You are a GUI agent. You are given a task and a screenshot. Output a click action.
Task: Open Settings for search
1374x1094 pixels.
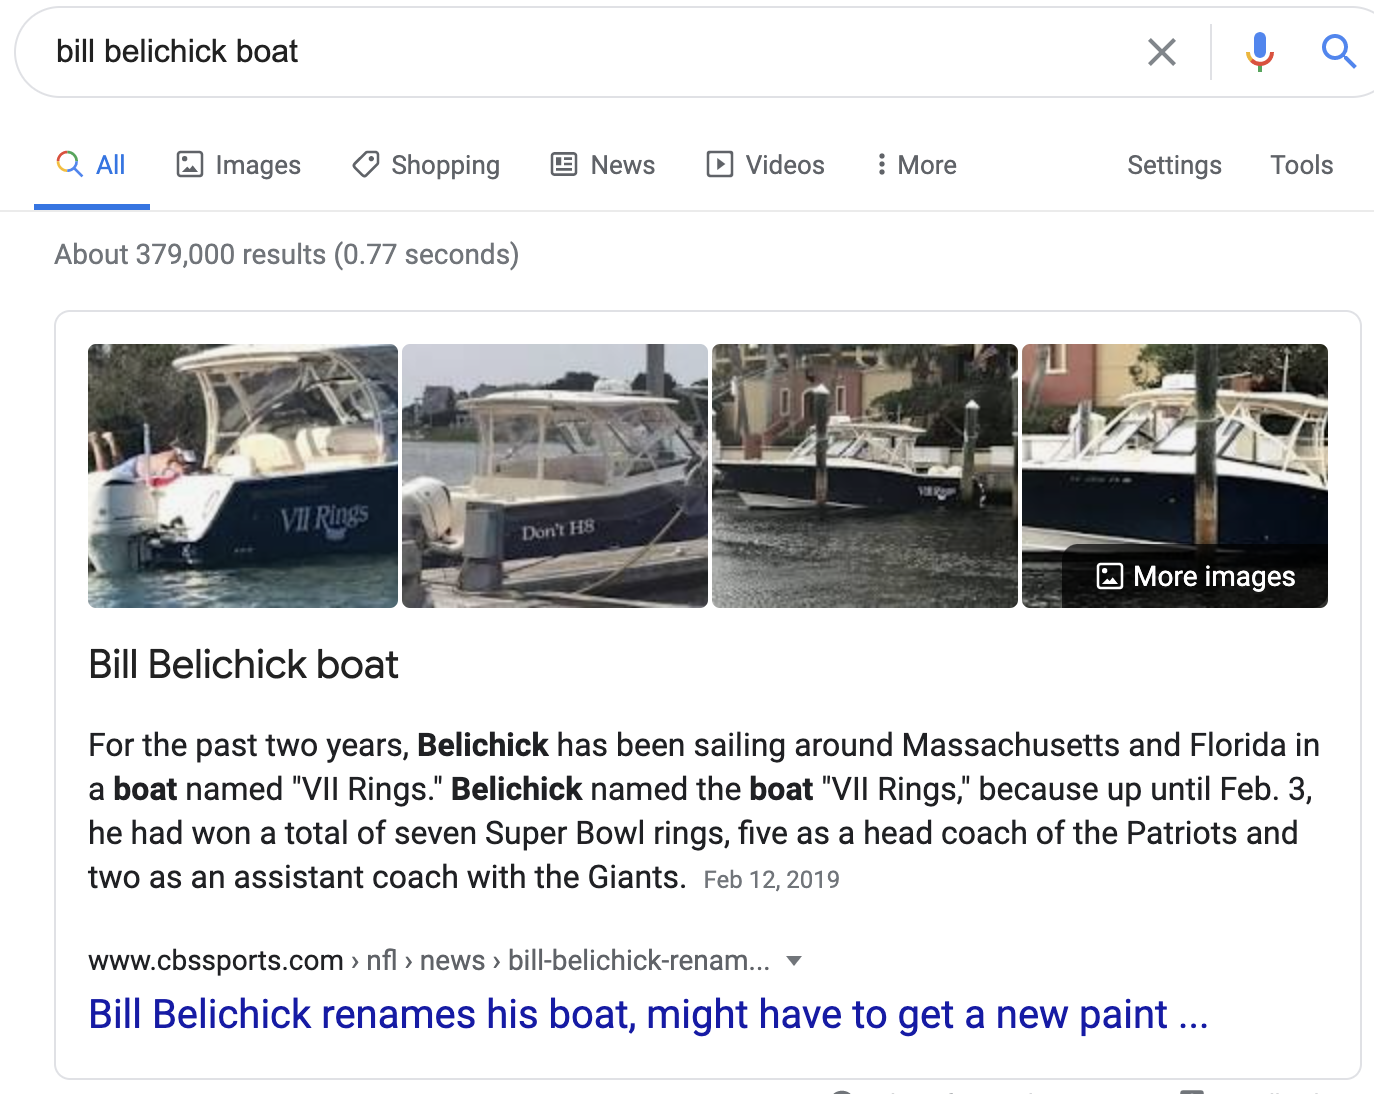coord(1174,165)
